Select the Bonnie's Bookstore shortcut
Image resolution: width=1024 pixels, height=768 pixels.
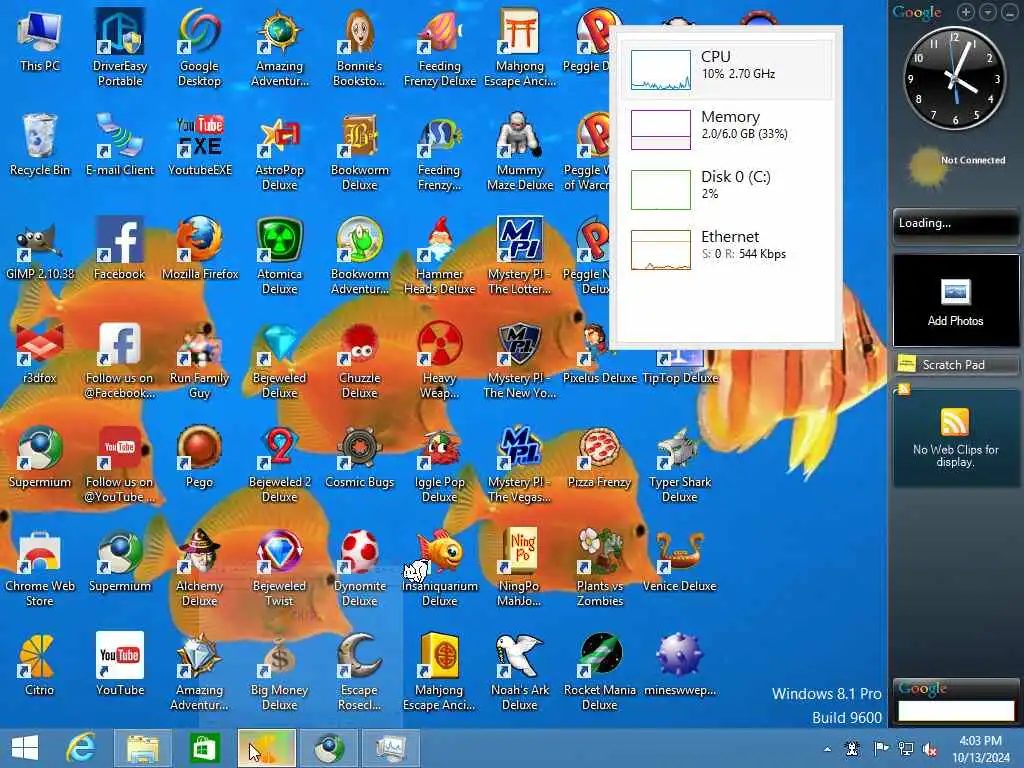point(360,47)
